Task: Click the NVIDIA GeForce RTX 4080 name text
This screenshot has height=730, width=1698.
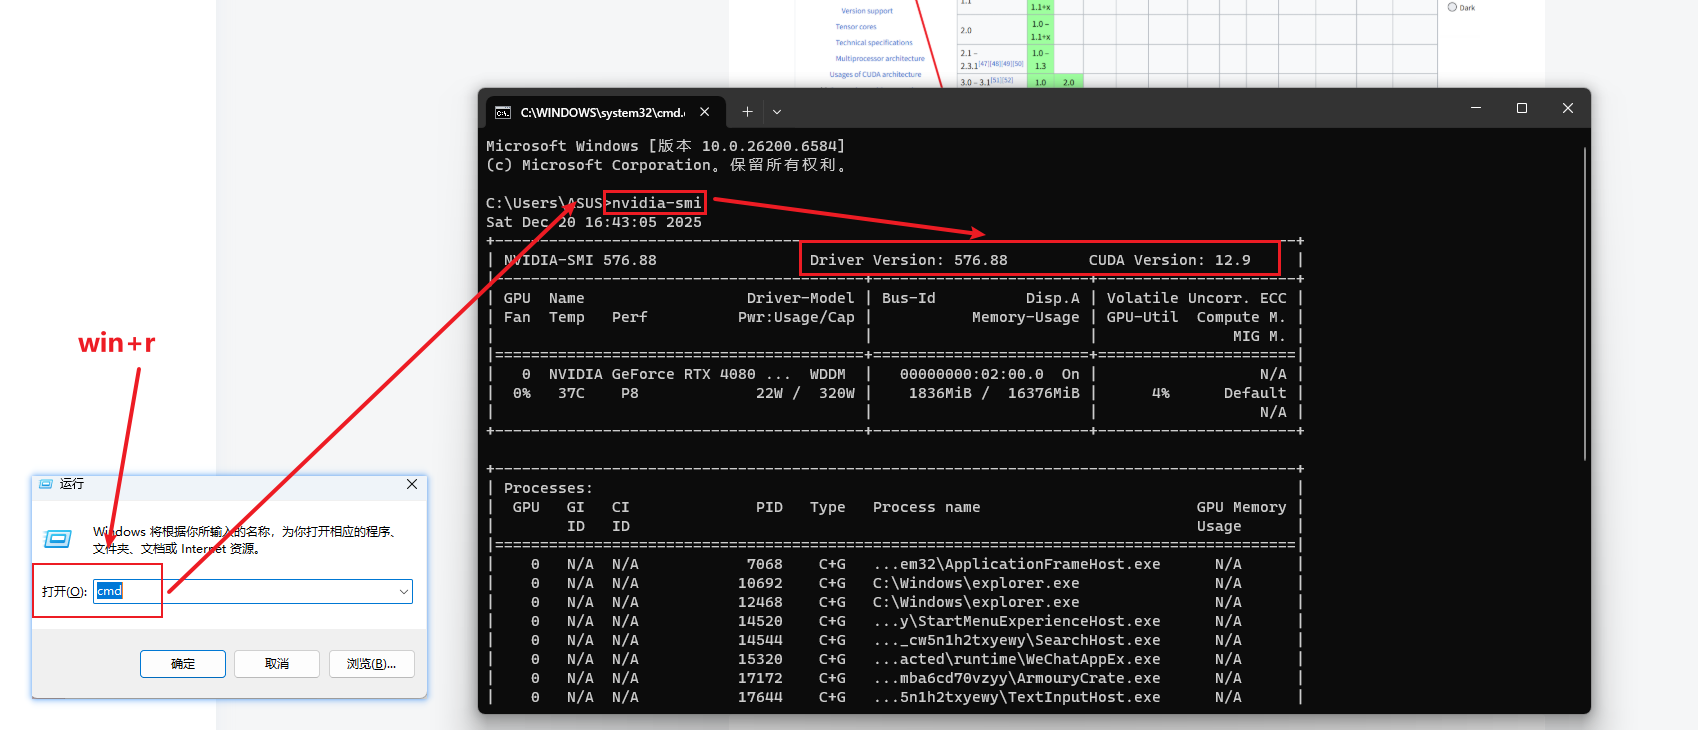Action: (669, 374)
